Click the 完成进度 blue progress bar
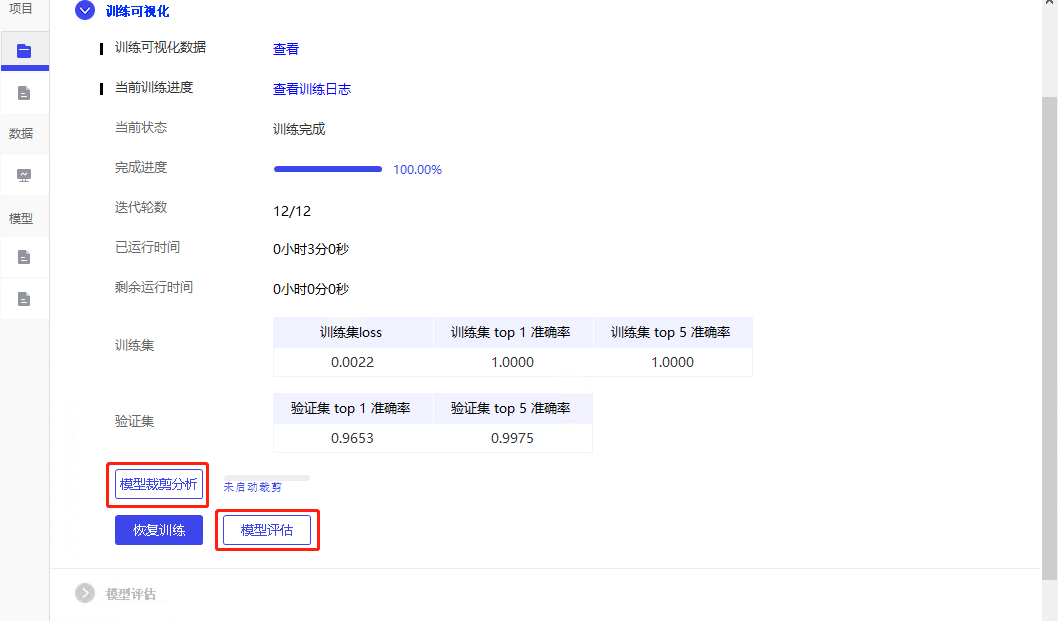 tap(328, 169)
